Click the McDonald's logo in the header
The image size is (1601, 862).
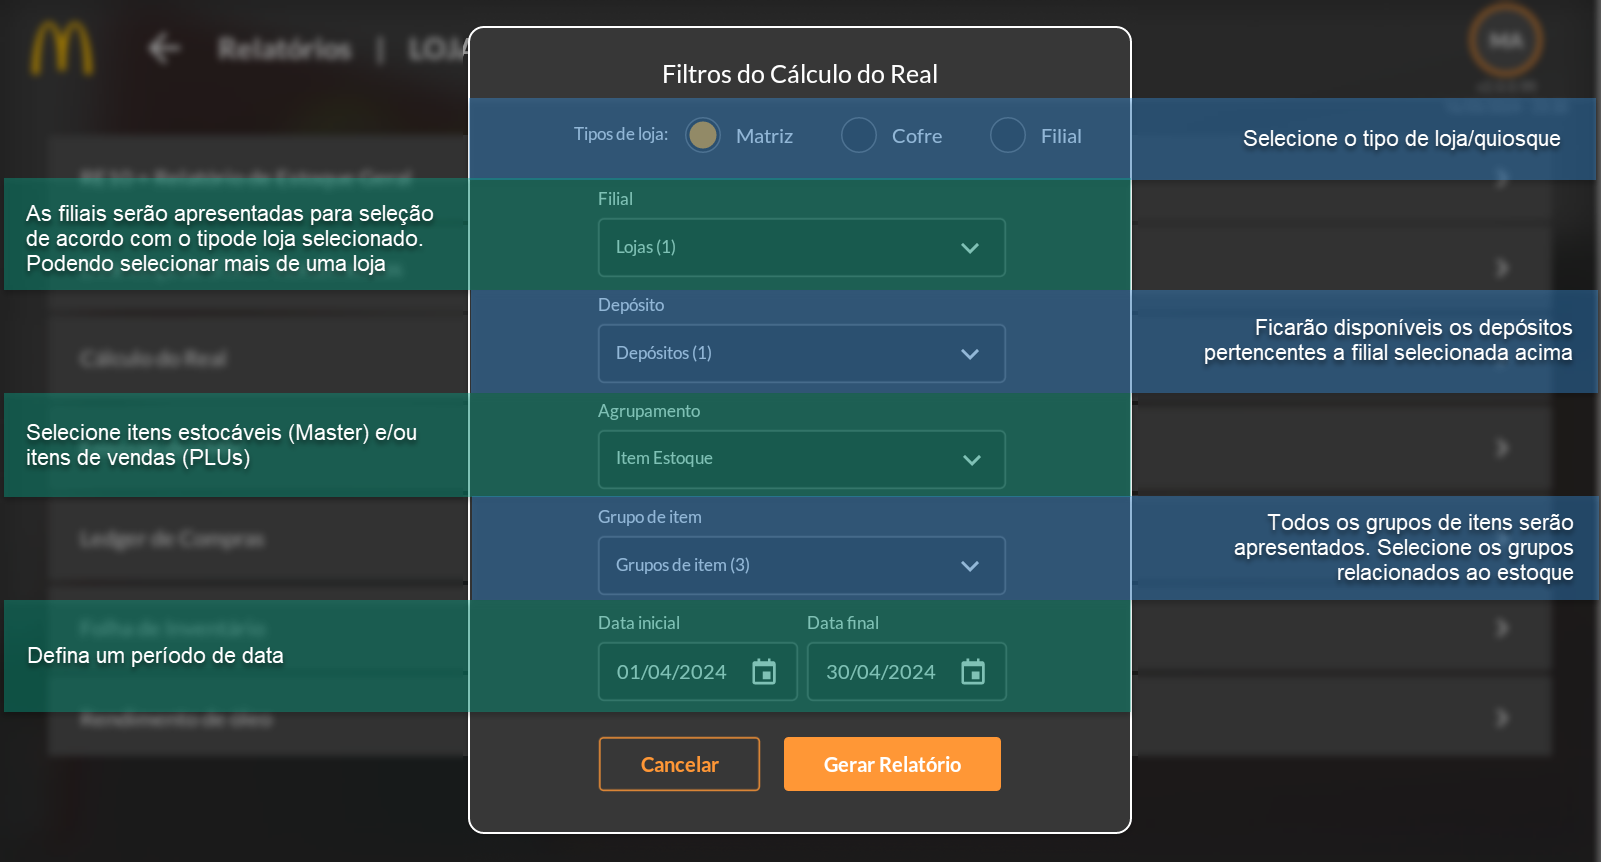coord(62,49)
